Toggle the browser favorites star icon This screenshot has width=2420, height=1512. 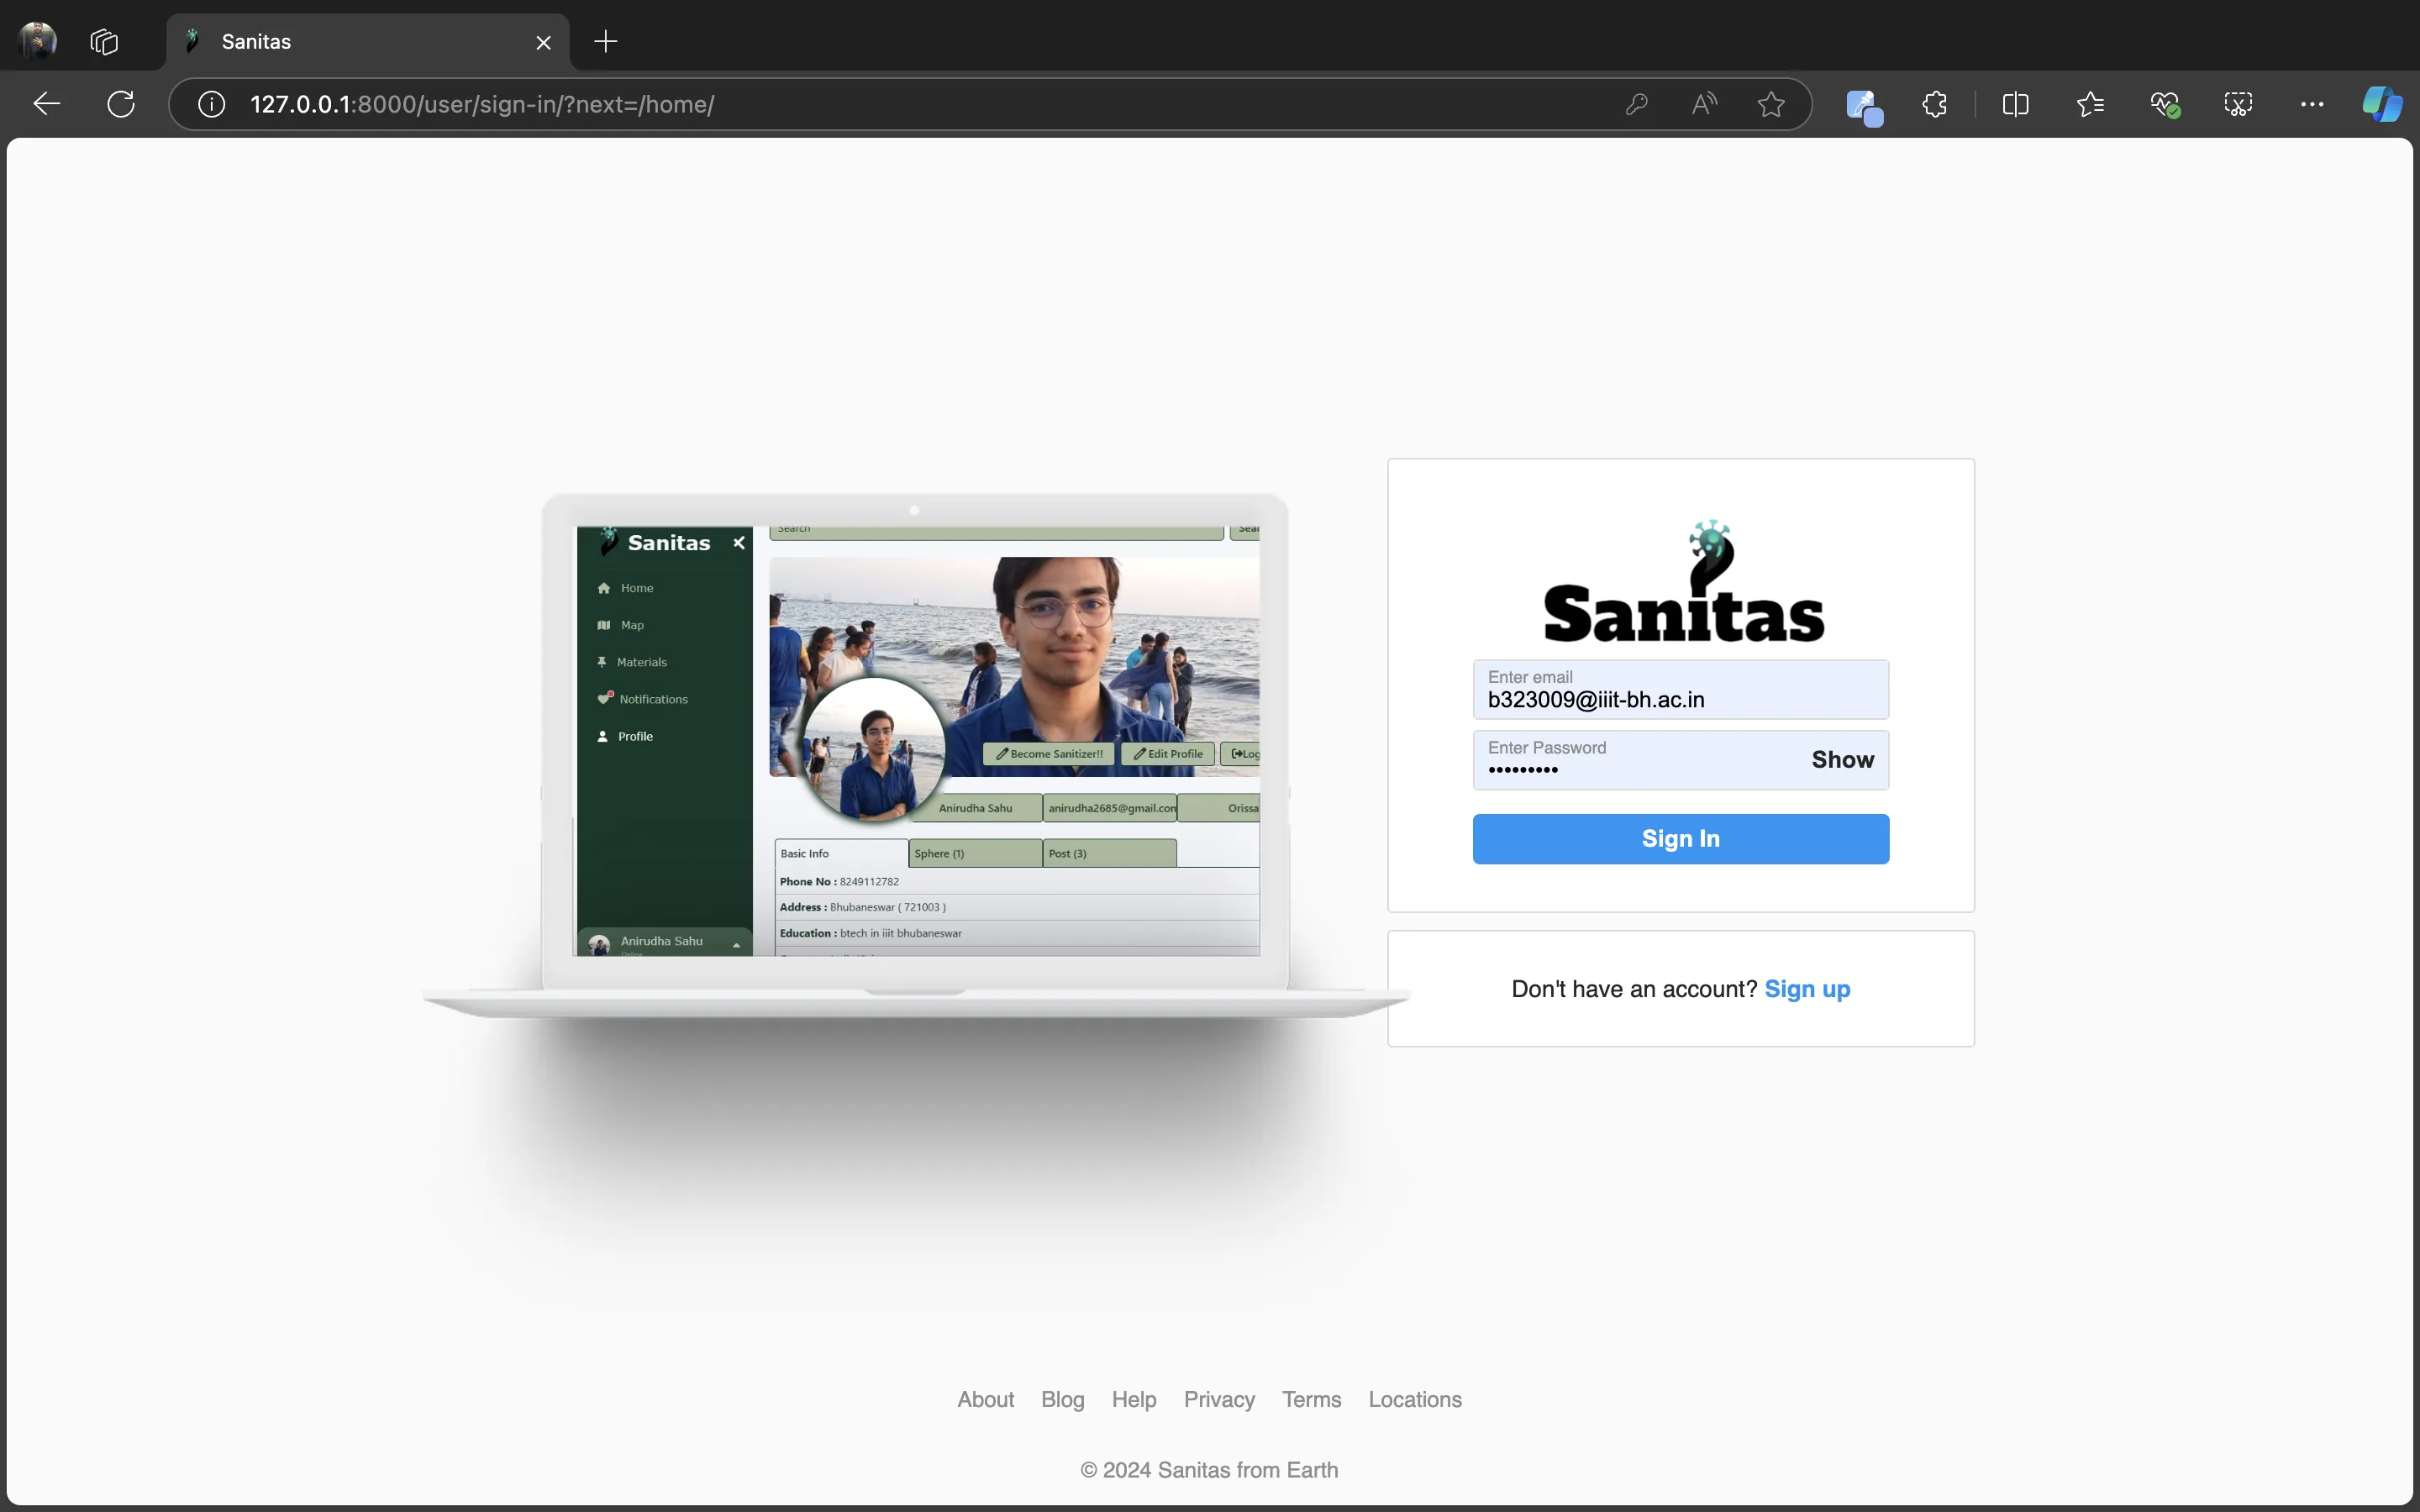click(1770, 104)
